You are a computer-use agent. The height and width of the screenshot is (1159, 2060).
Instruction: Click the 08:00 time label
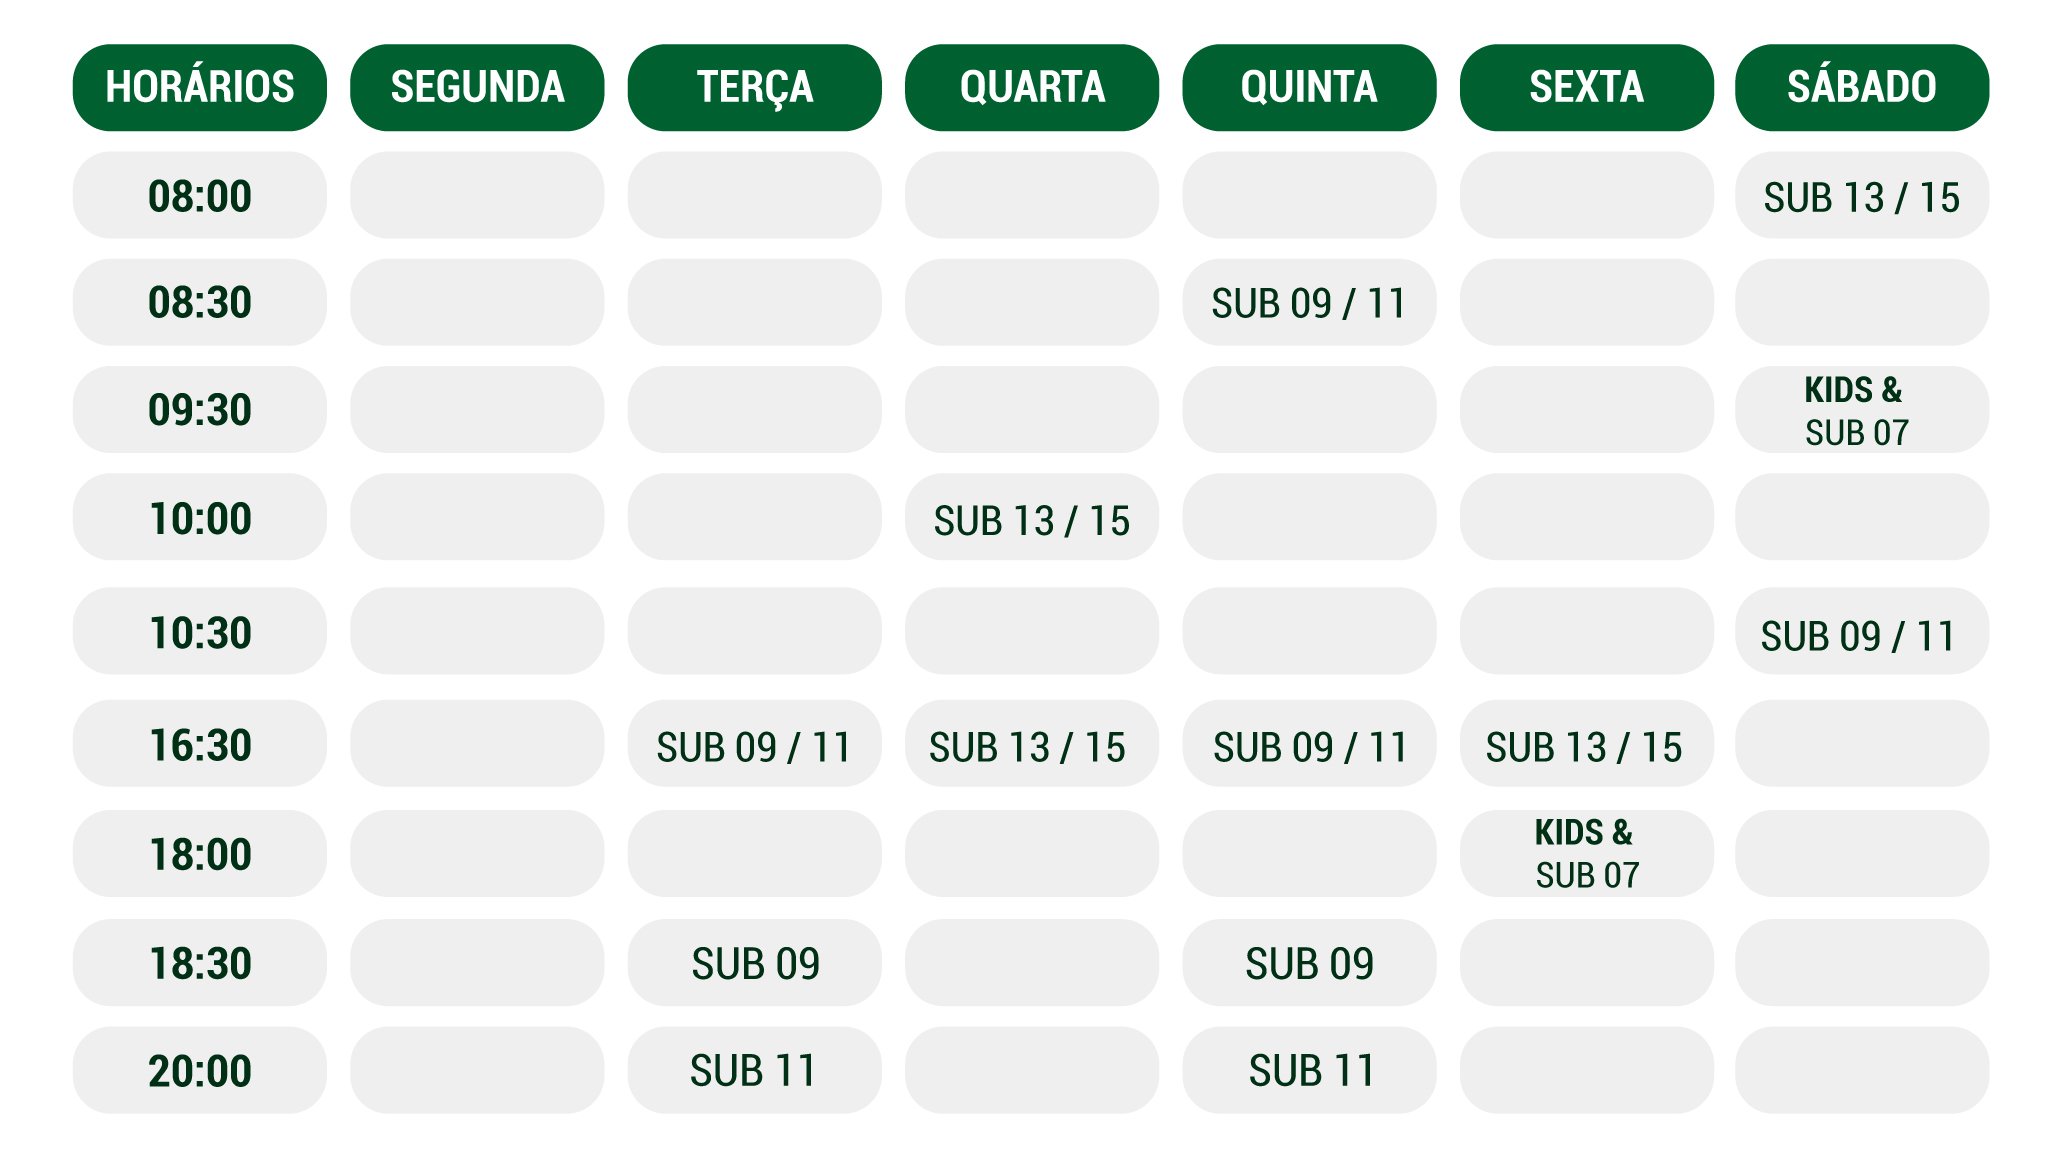pyautogui.click(x=200, y=195)
